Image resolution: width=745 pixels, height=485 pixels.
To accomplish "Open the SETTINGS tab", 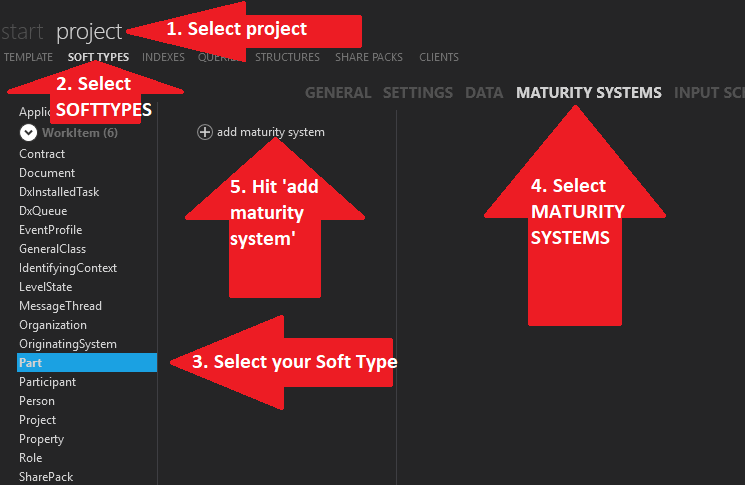I will [418, 93].
